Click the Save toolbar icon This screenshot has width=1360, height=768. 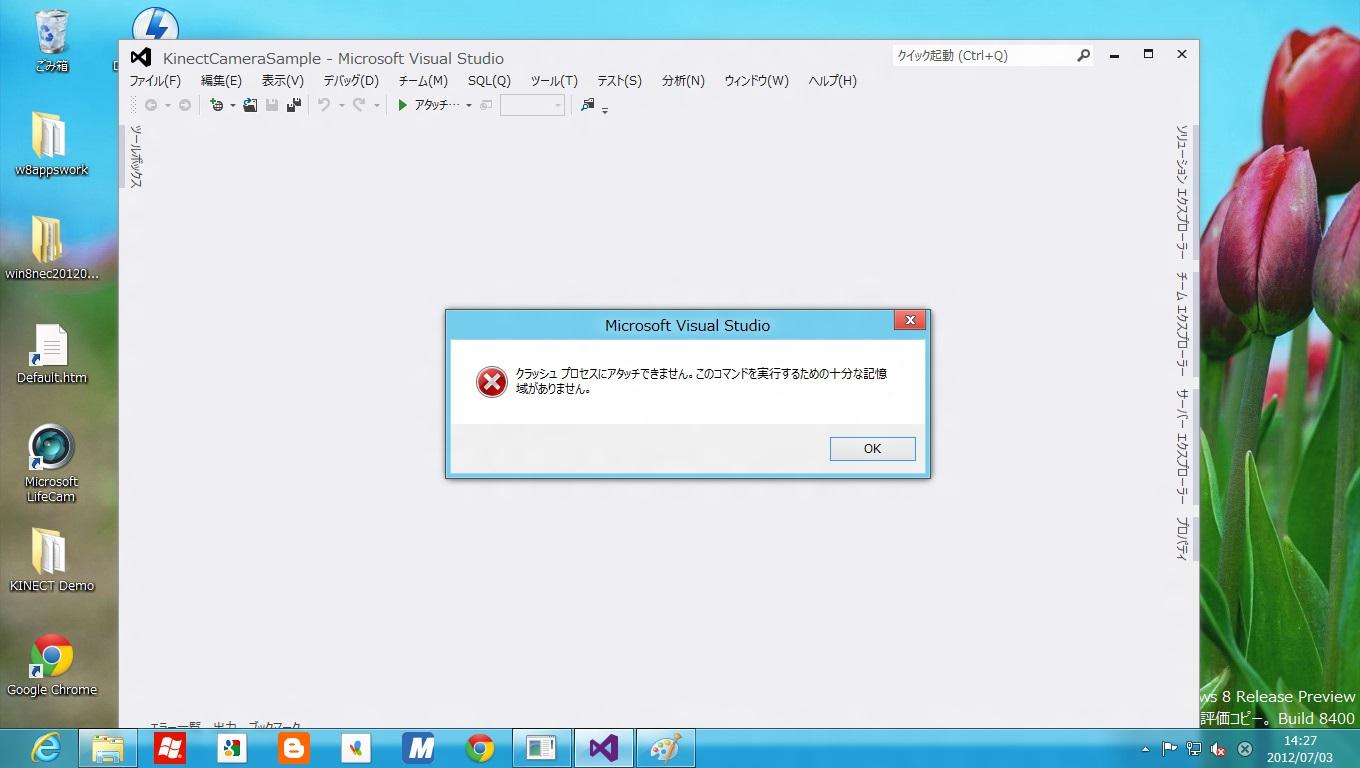pyautogui.click(x=272, y=105)
